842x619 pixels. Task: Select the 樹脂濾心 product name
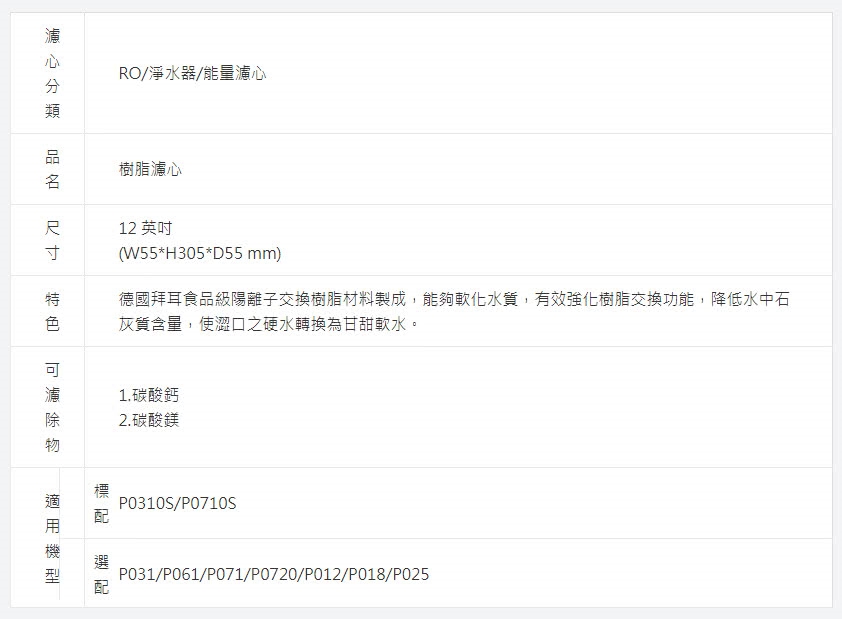click(x=150, y=170)
